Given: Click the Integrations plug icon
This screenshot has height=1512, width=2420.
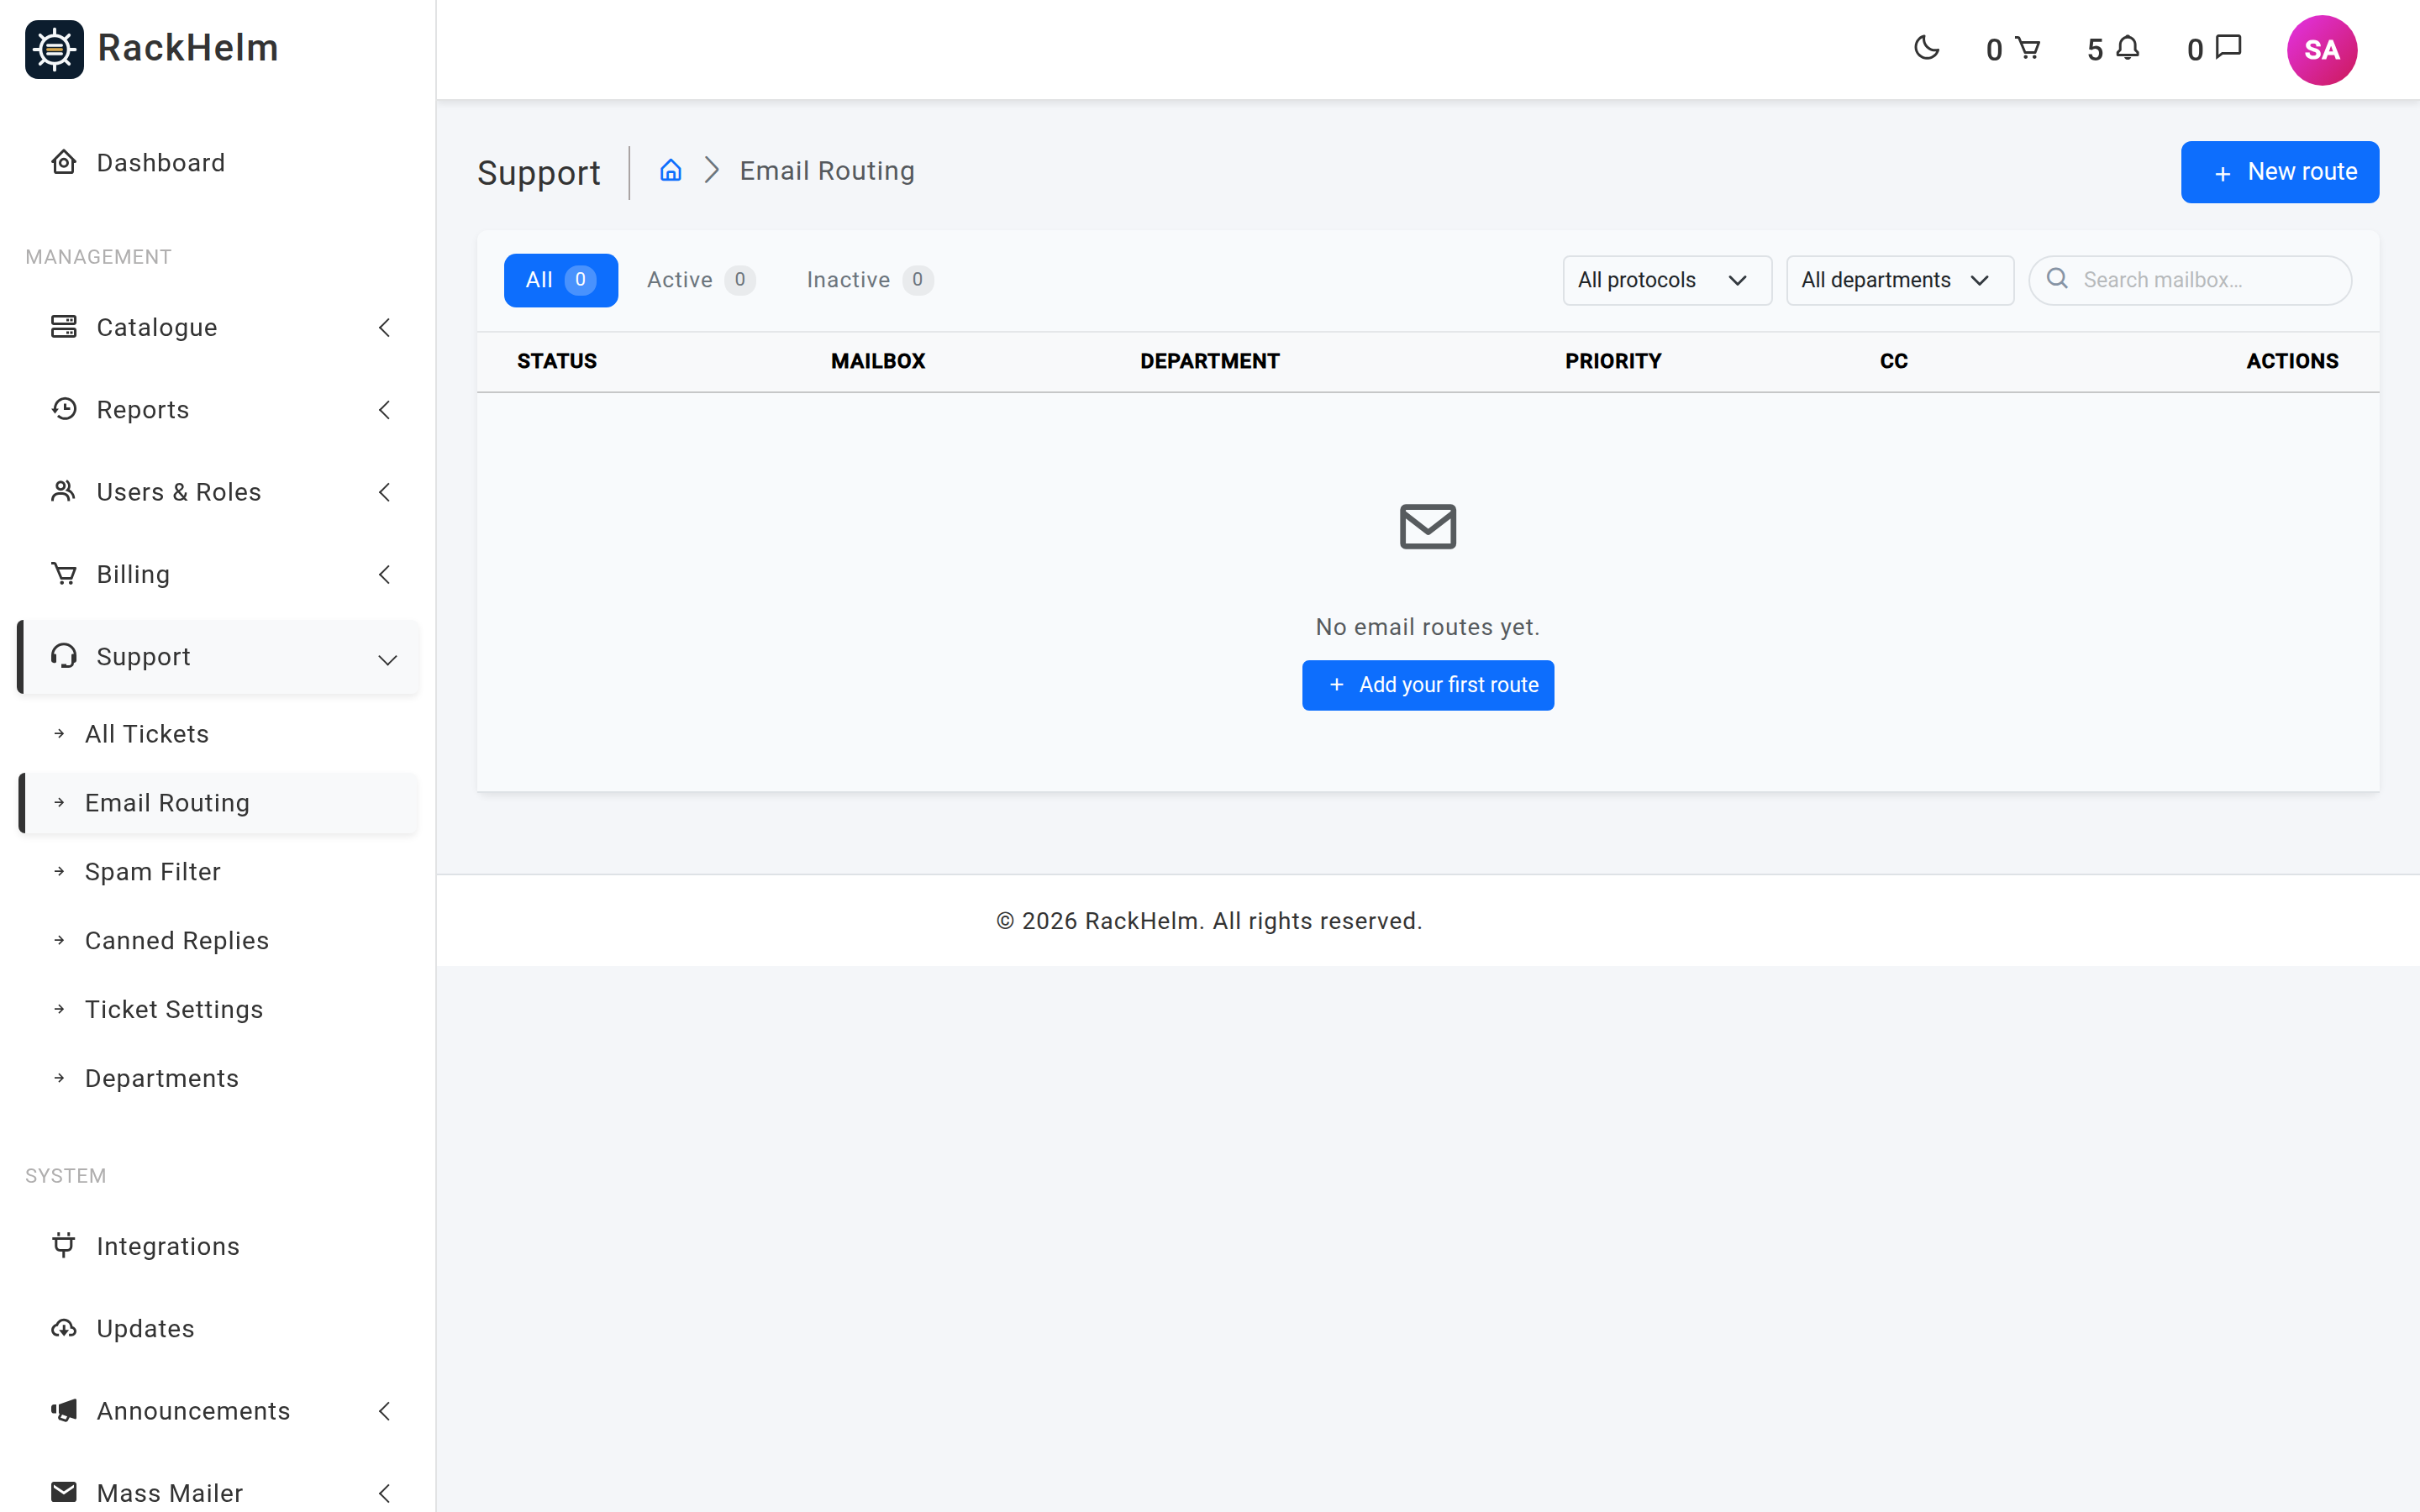Looking at the screenshot, I should [x=64, y=1245].
